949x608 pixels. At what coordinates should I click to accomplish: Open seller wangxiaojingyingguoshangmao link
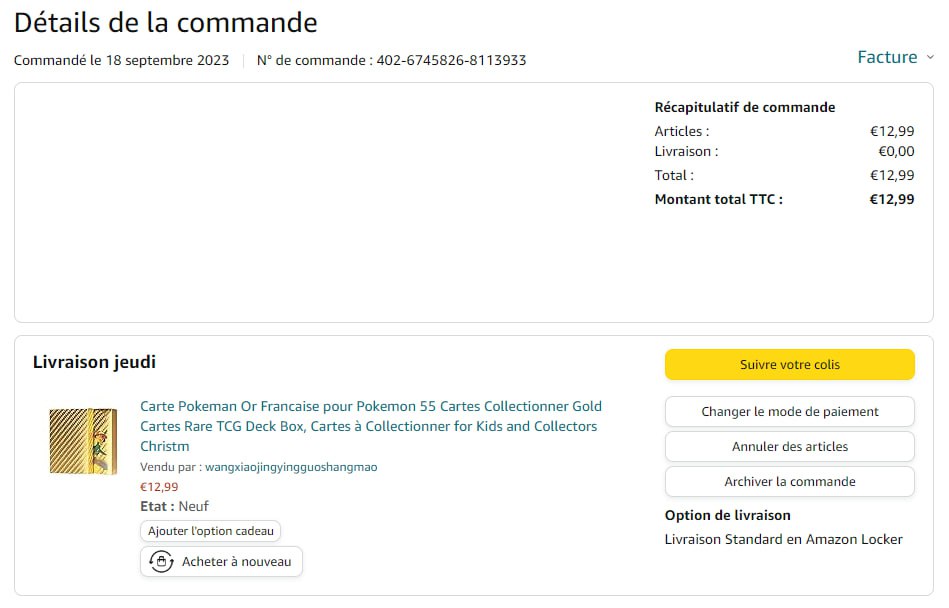[x=291, y=467]
